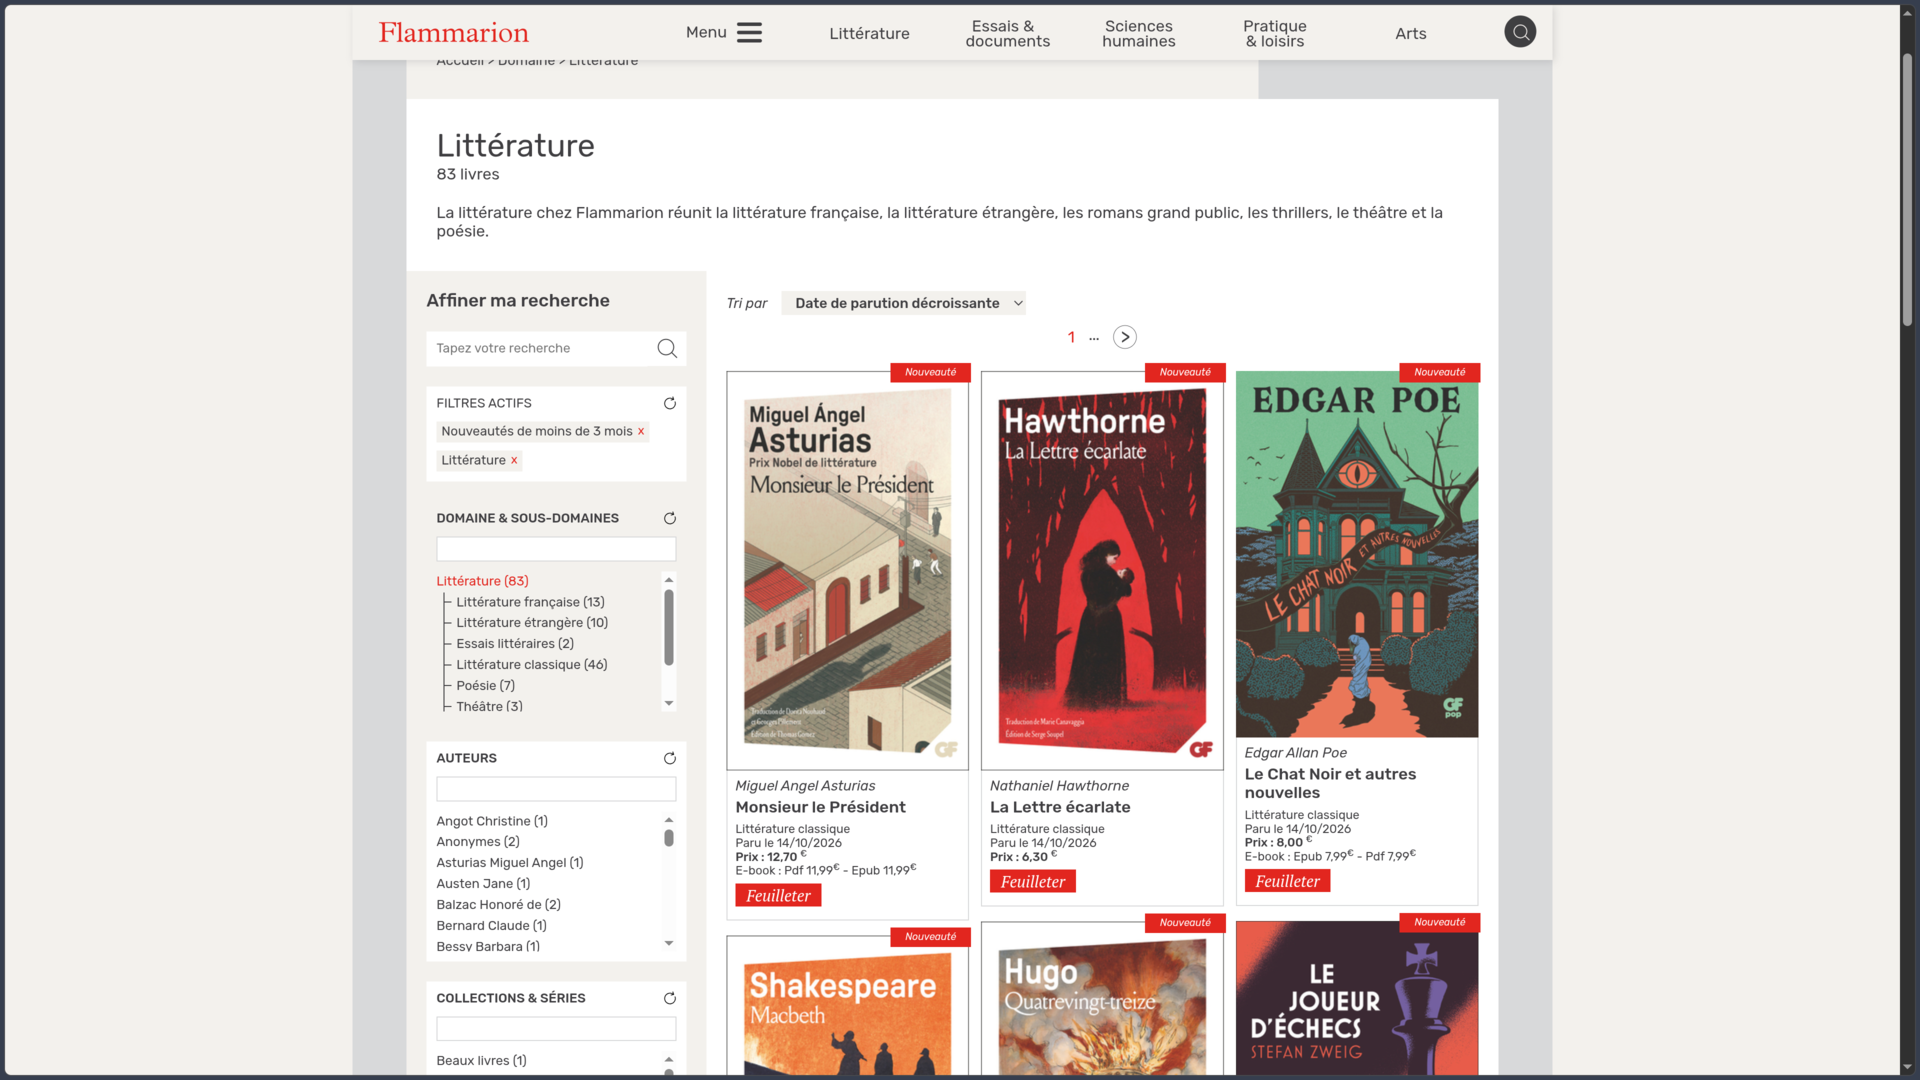The width and height of the screenshot is (1920, 1080).
Task: Open the hamburger Menu icon
Action: click(749, 33)
